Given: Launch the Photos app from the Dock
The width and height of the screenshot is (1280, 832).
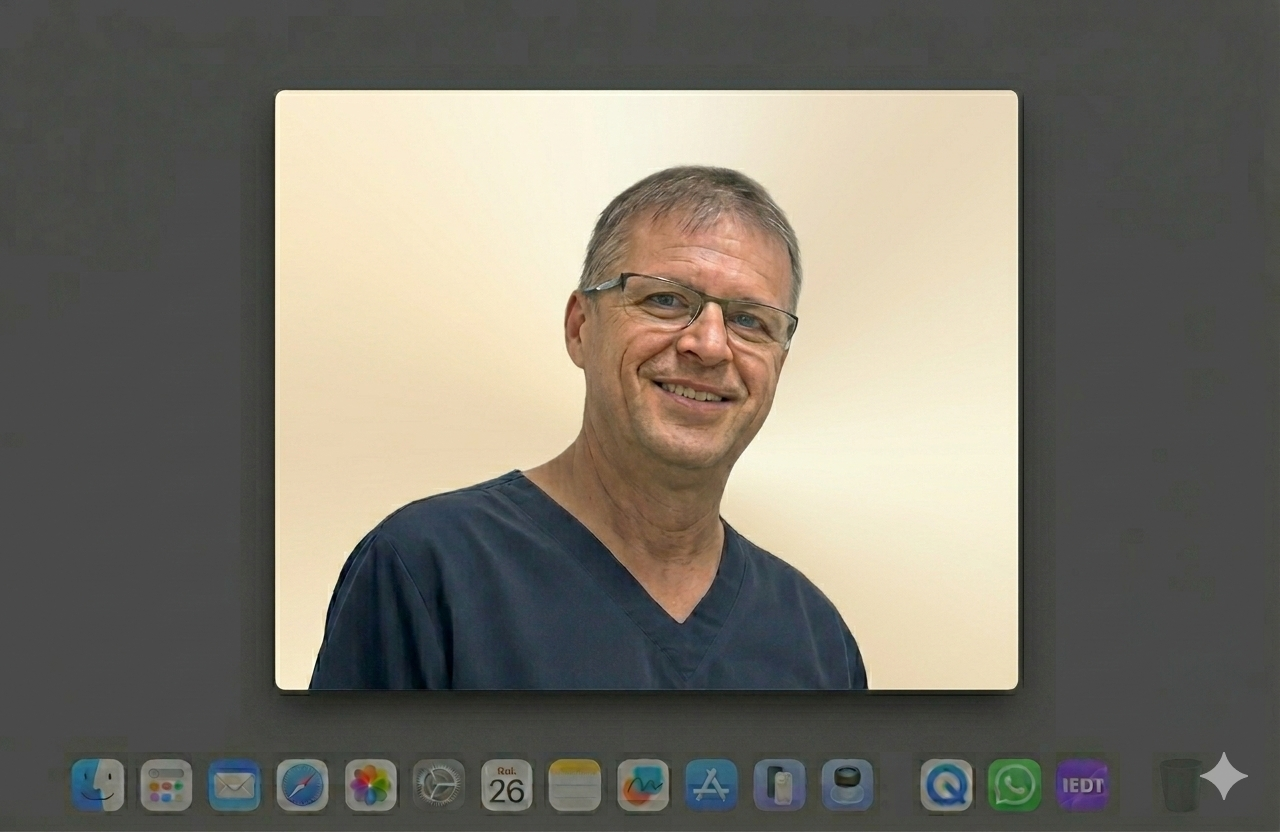Looking at the screenshot, I should [371, 785].
